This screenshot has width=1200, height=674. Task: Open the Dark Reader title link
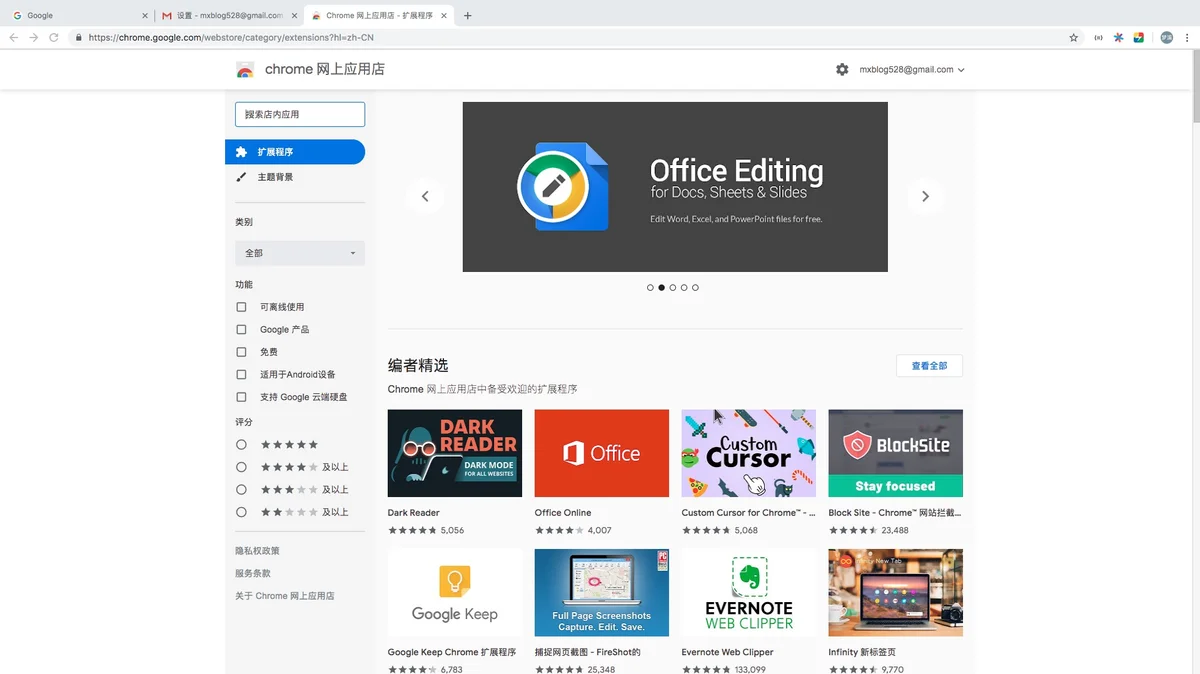pos(414,513)
